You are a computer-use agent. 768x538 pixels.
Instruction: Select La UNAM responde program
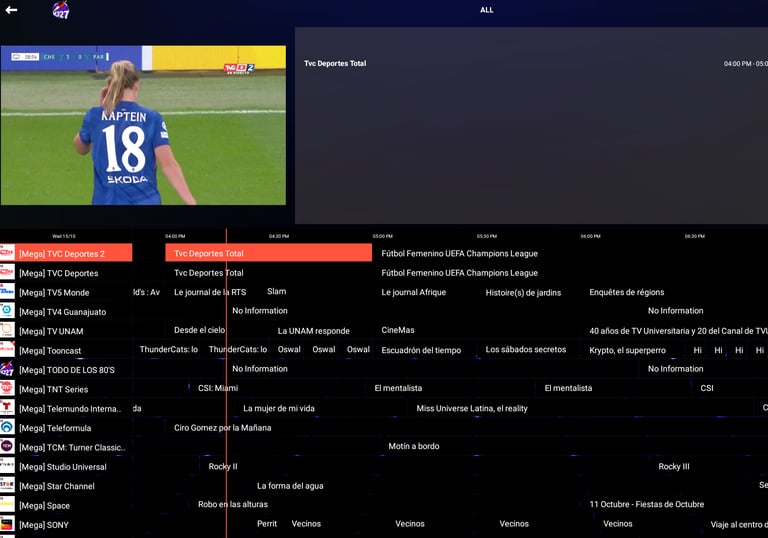click(x=313, y=331)
